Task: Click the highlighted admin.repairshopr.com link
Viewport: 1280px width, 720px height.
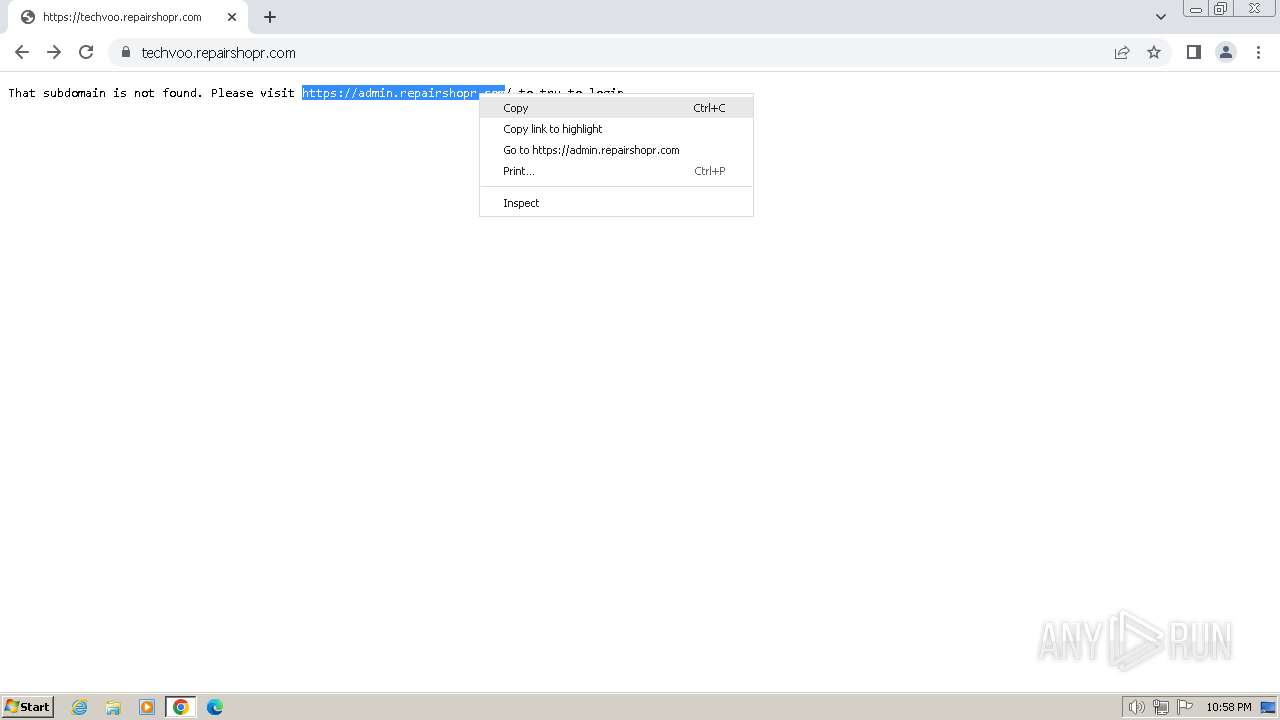Action: coord(391,93)
